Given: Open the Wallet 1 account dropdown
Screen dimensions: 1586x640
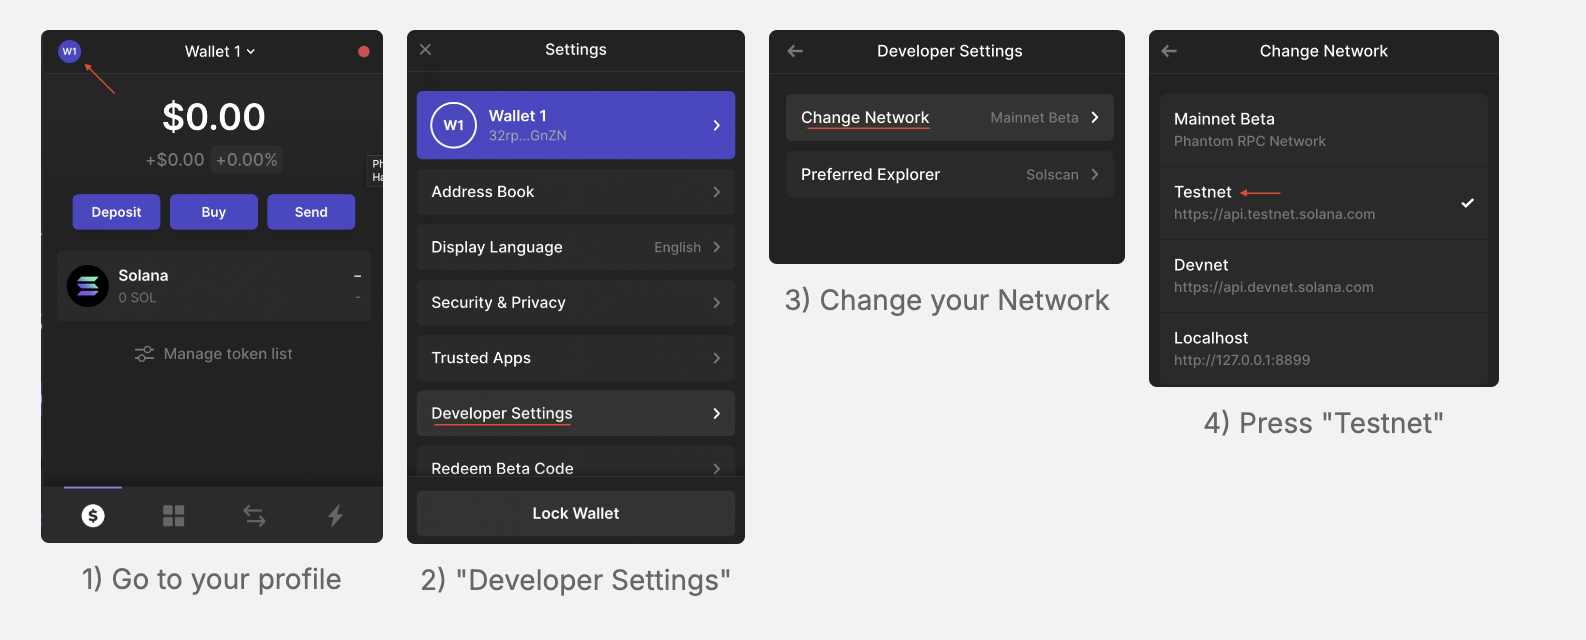Looking at the screenshot, I should [220, 51].
